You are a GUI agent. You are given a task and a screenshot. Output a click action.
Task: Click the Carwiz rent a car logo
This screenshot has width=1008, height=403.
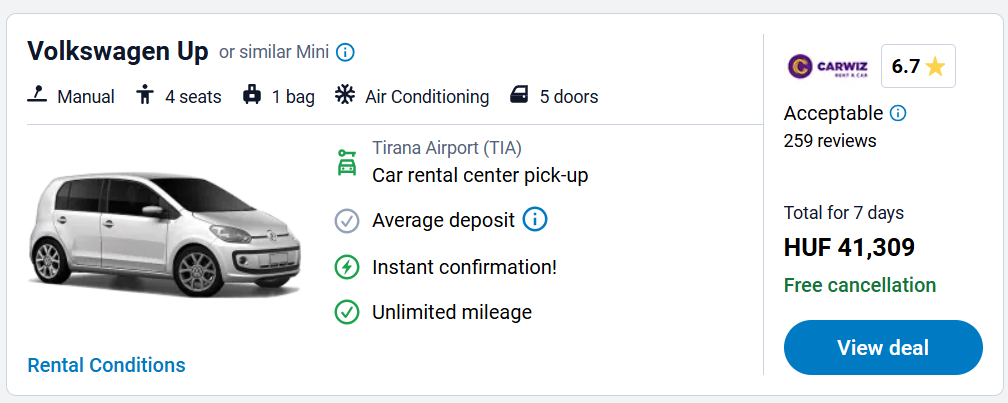tap(828, 67)
